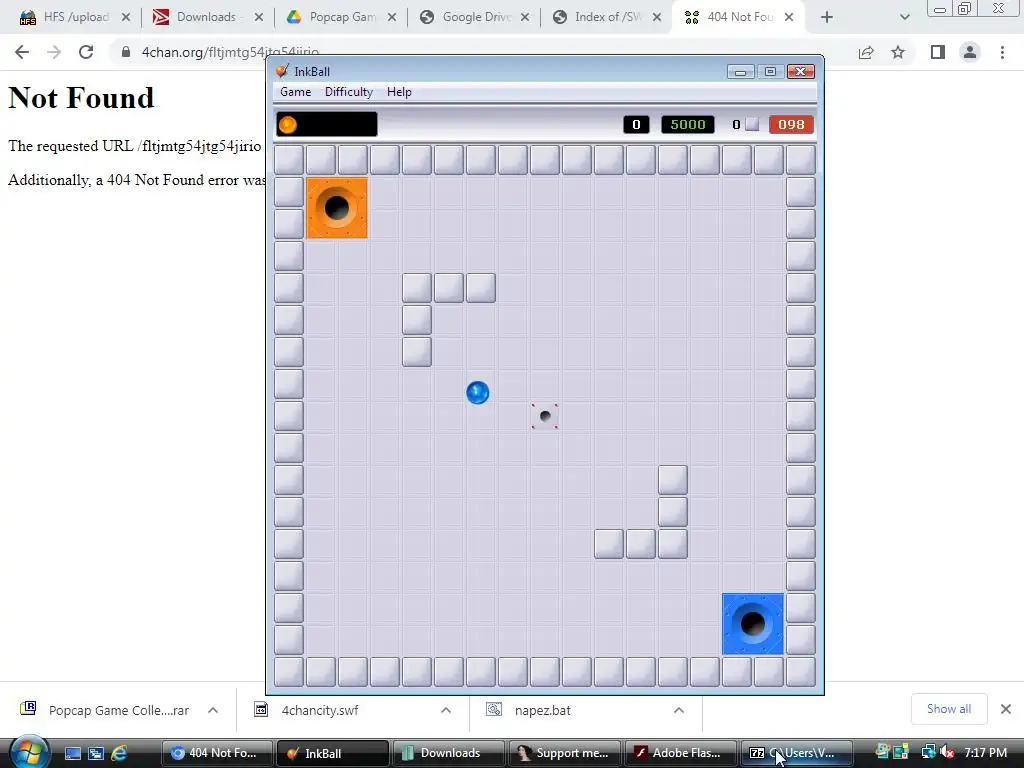Go back in Chrome
Screen dimensions: 1024x768
[x=22, y=52]
